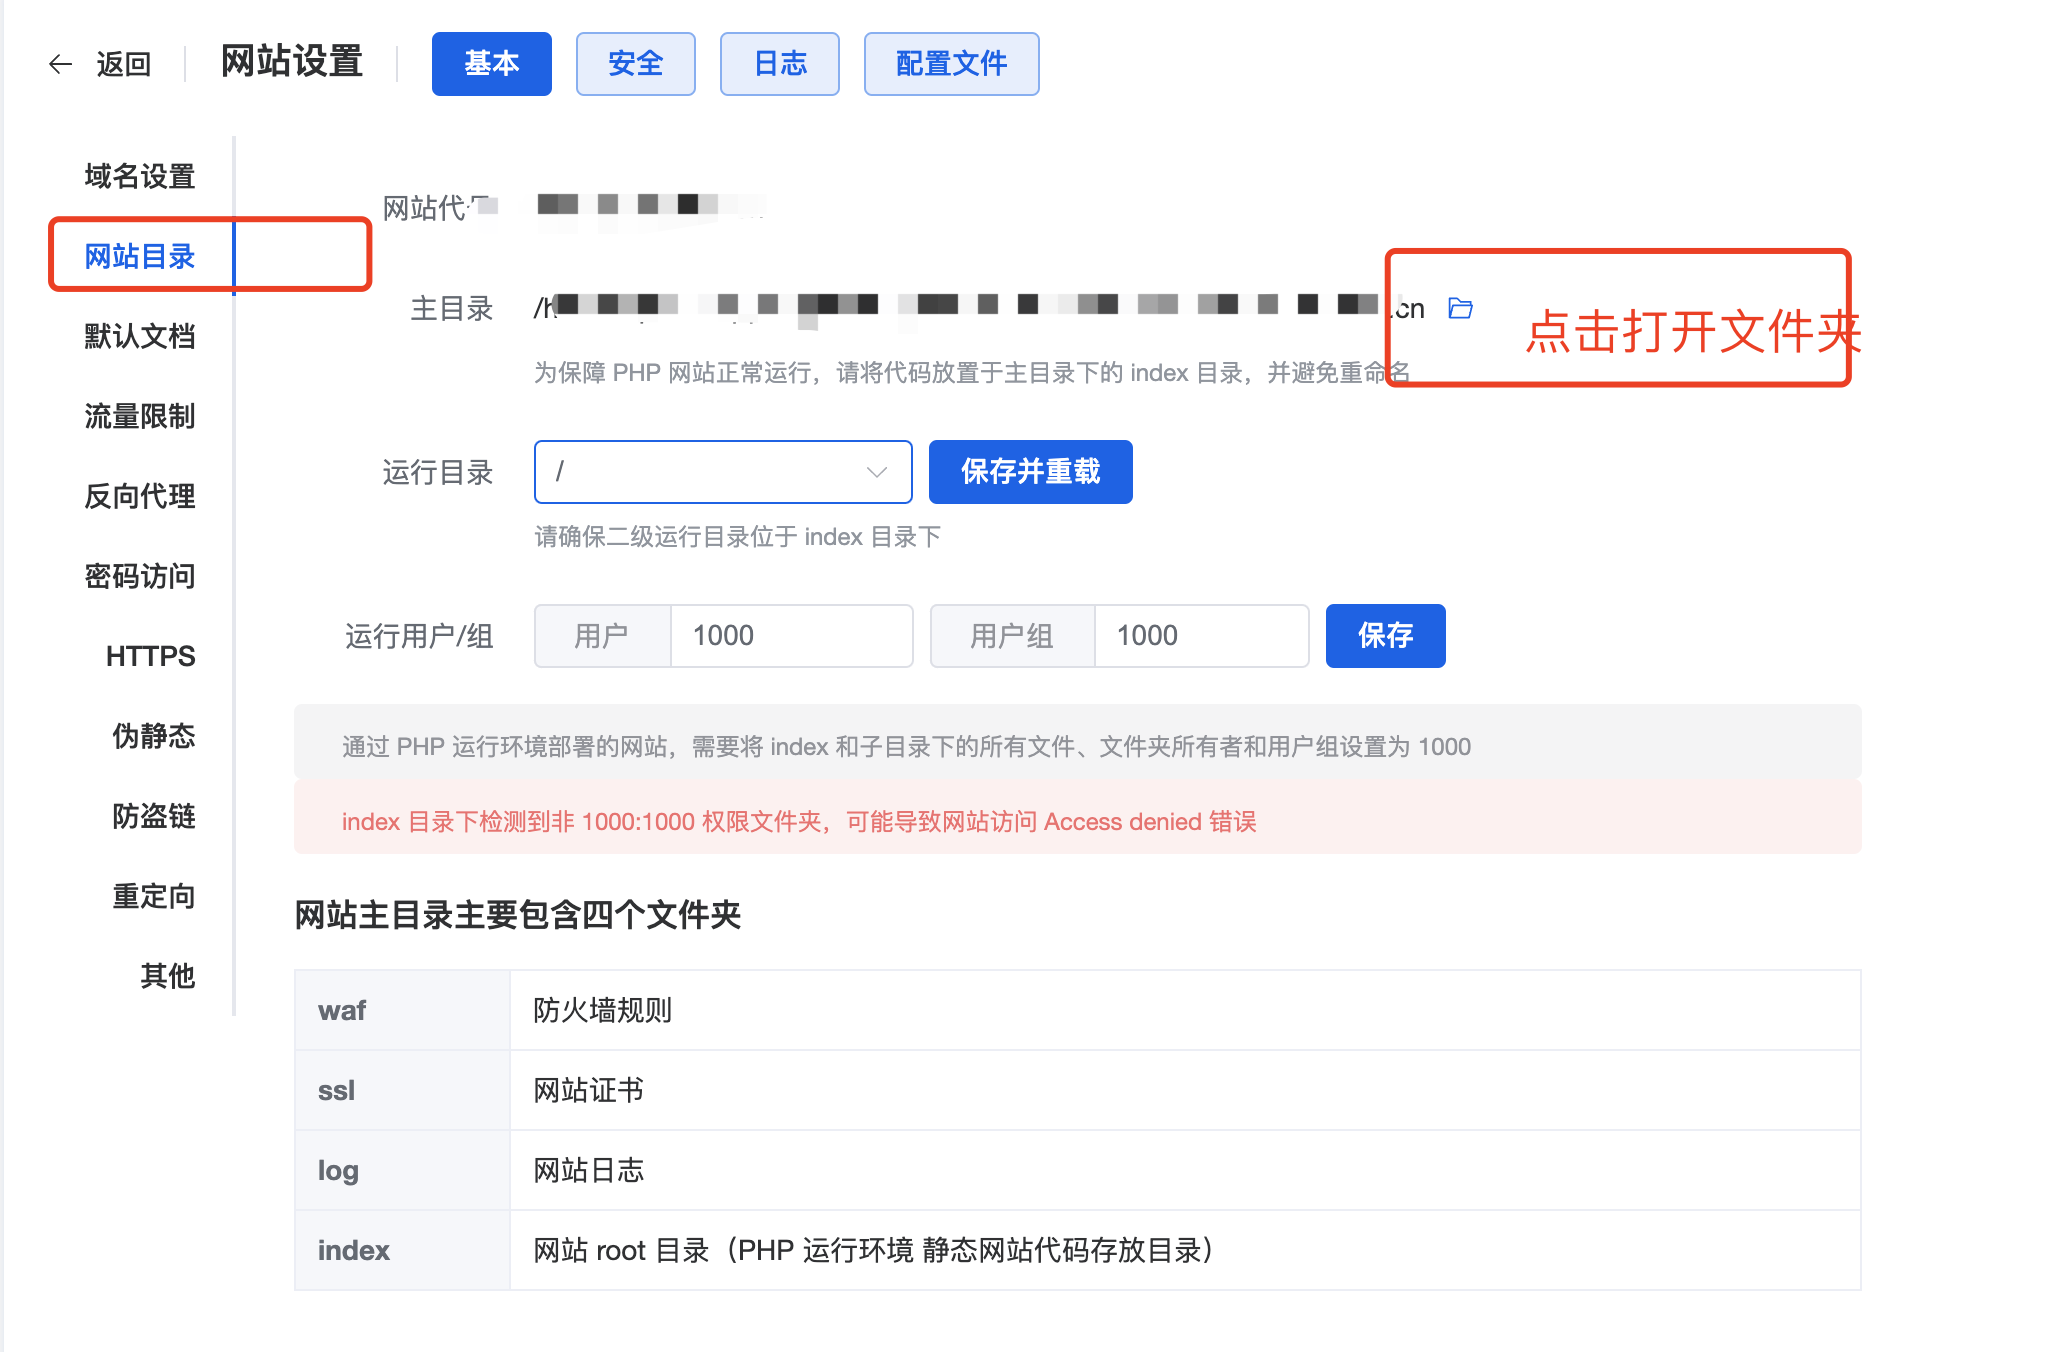Click the back arrow beside 返回
Viewport: 2072px width, 1352px height.
[60, 63]
